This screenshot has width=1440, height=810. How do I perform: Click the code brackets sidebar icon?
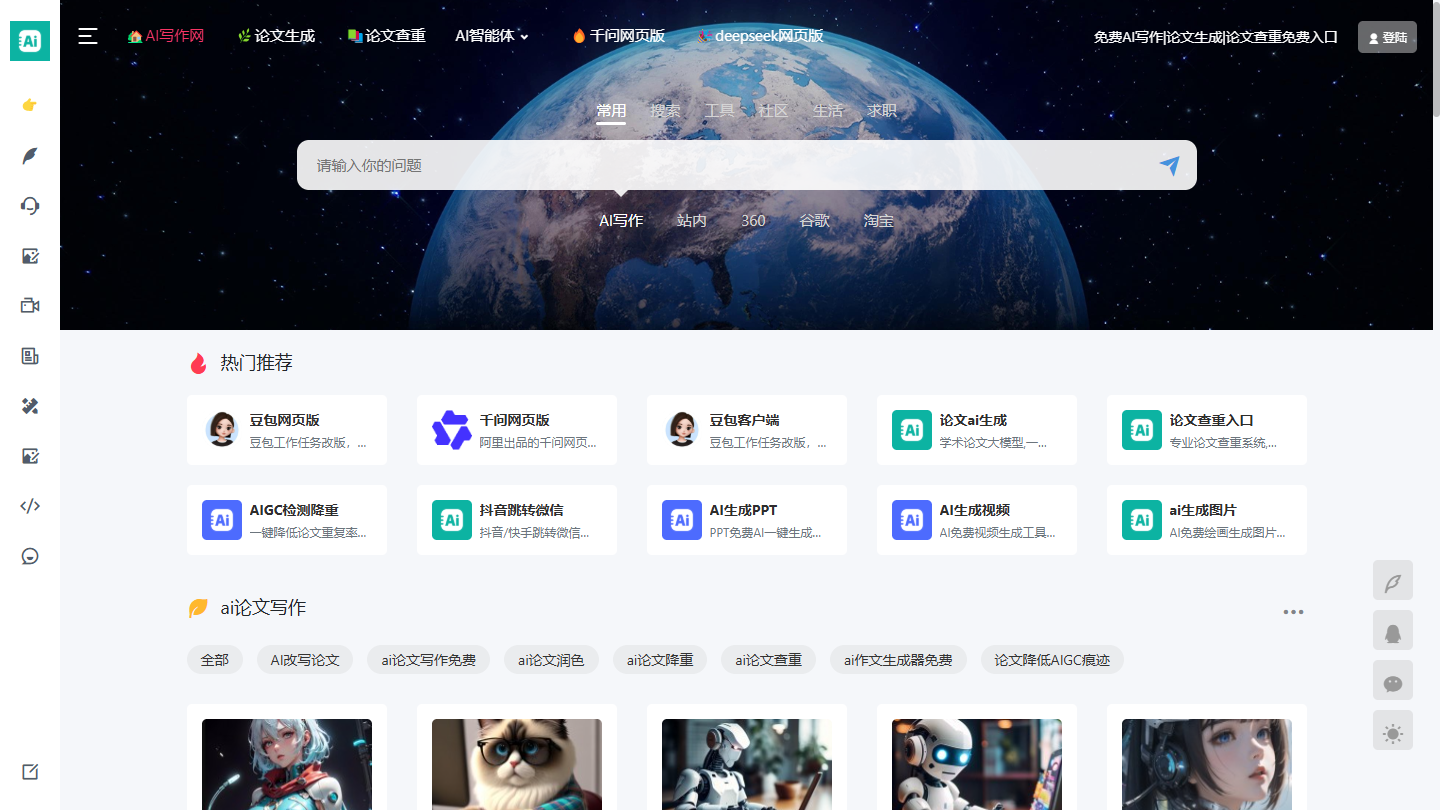[x=30, y=506]
